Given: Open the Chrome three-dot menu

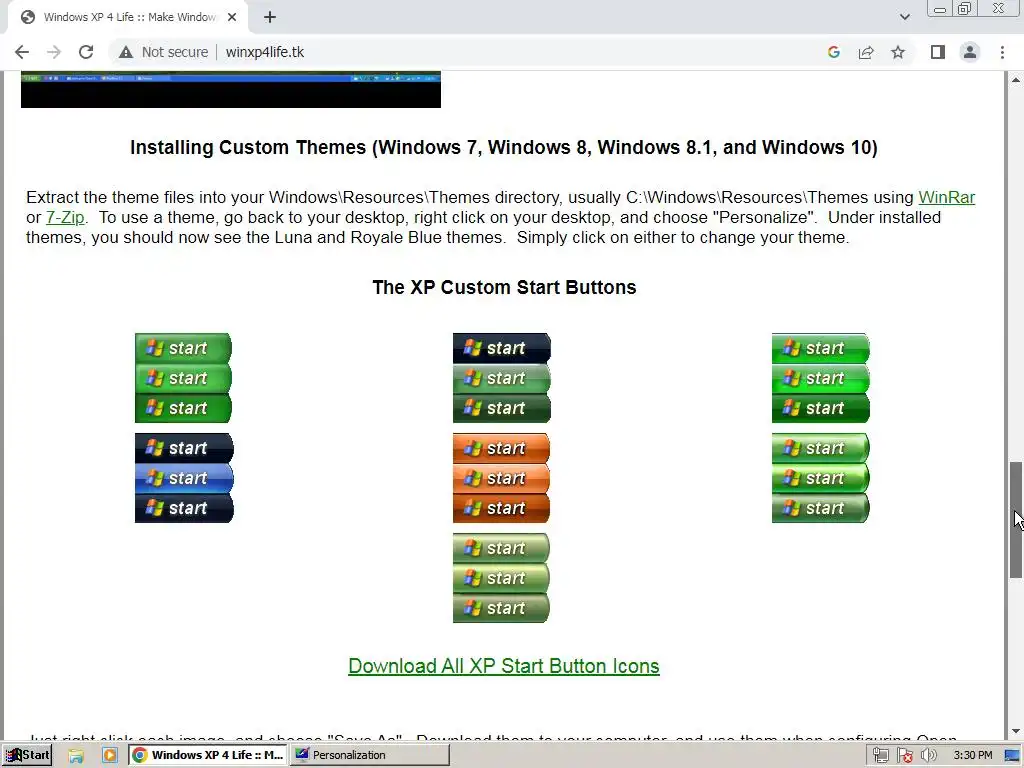Looking at the screenshot, I should (x=1002, y=52).
